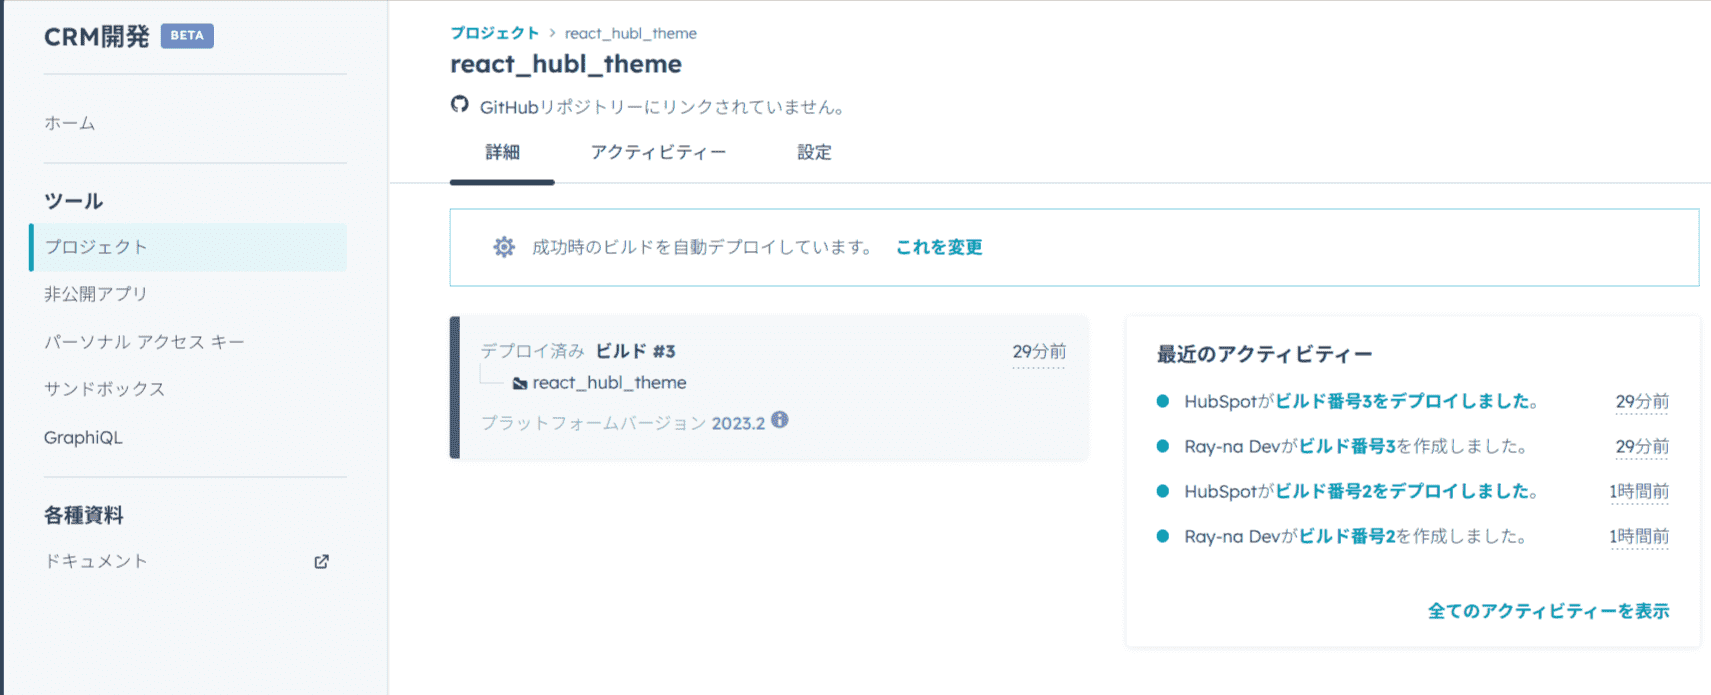
Task: Click the info icon next to platform version 2023.2
Action: 780,421
